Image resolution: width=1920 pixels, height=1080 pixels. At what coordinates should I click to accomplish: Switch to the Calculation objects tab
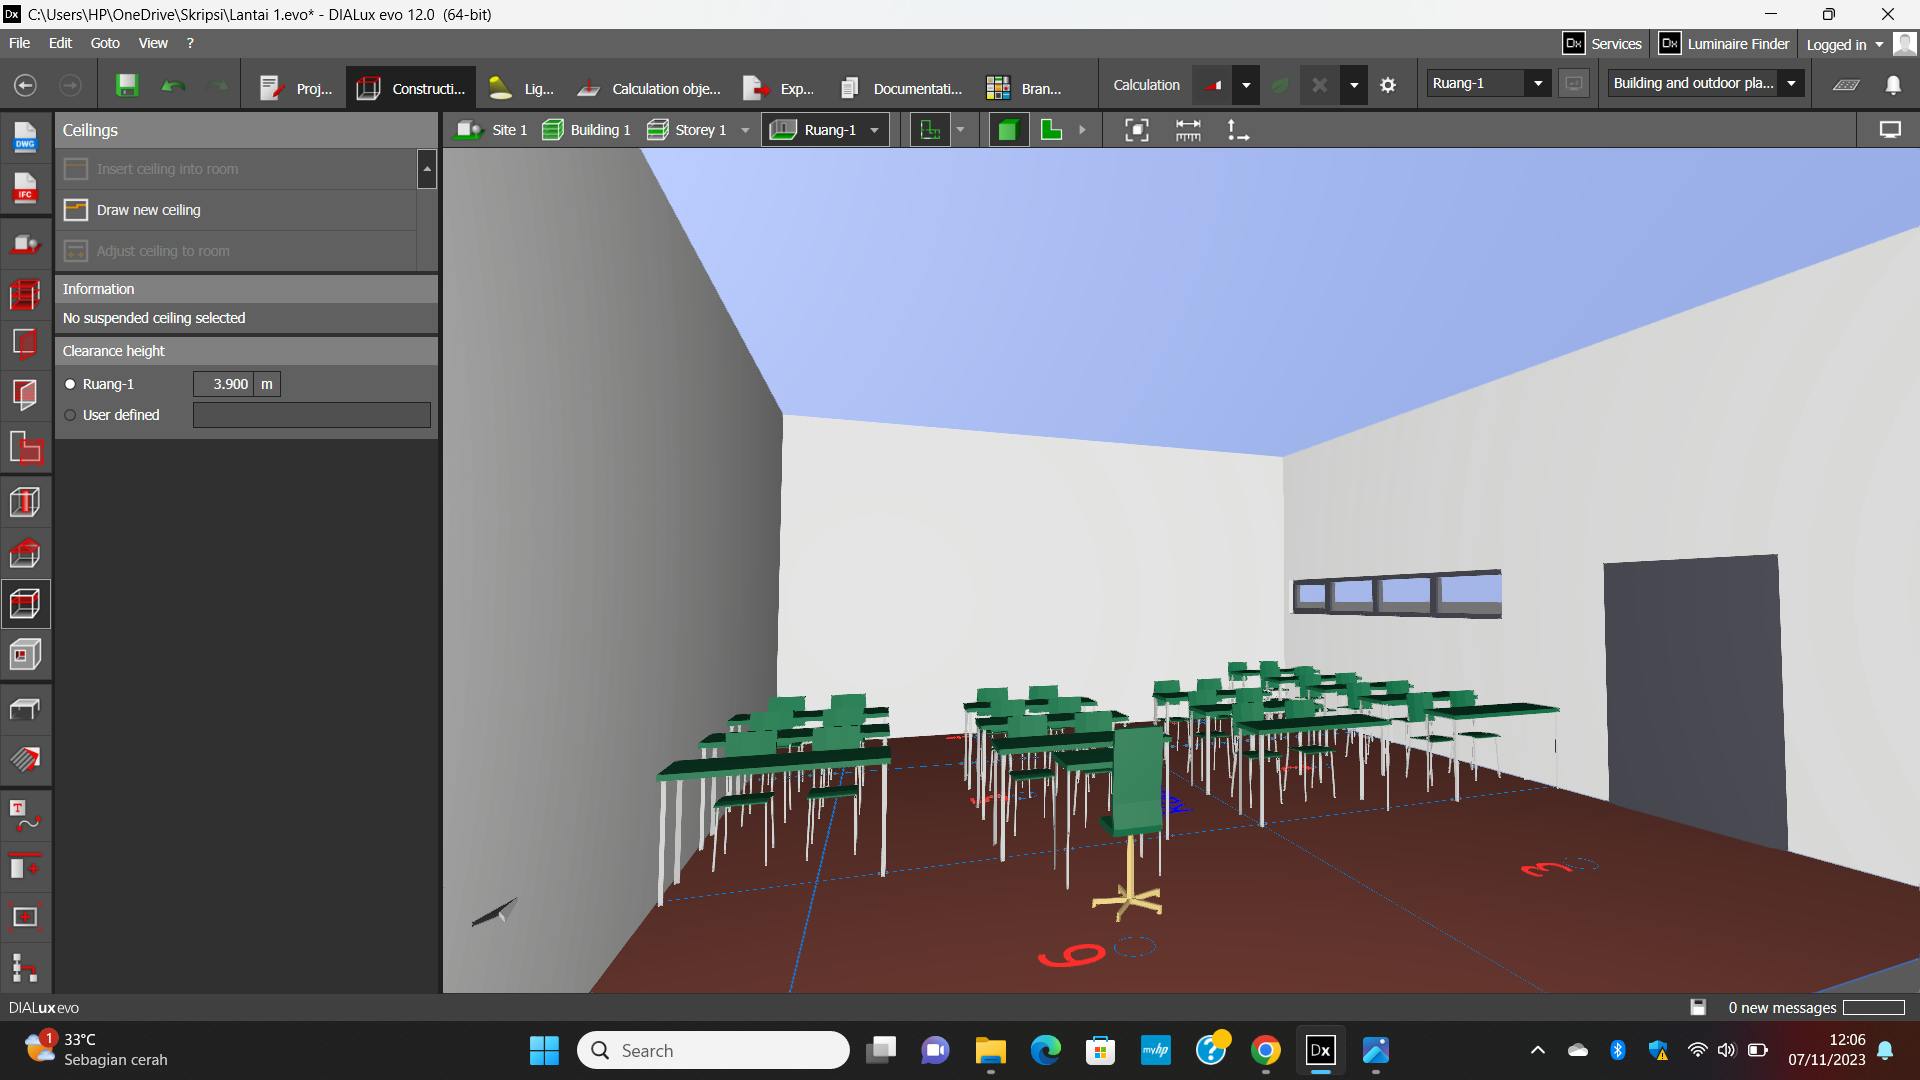tap(649, 88)
